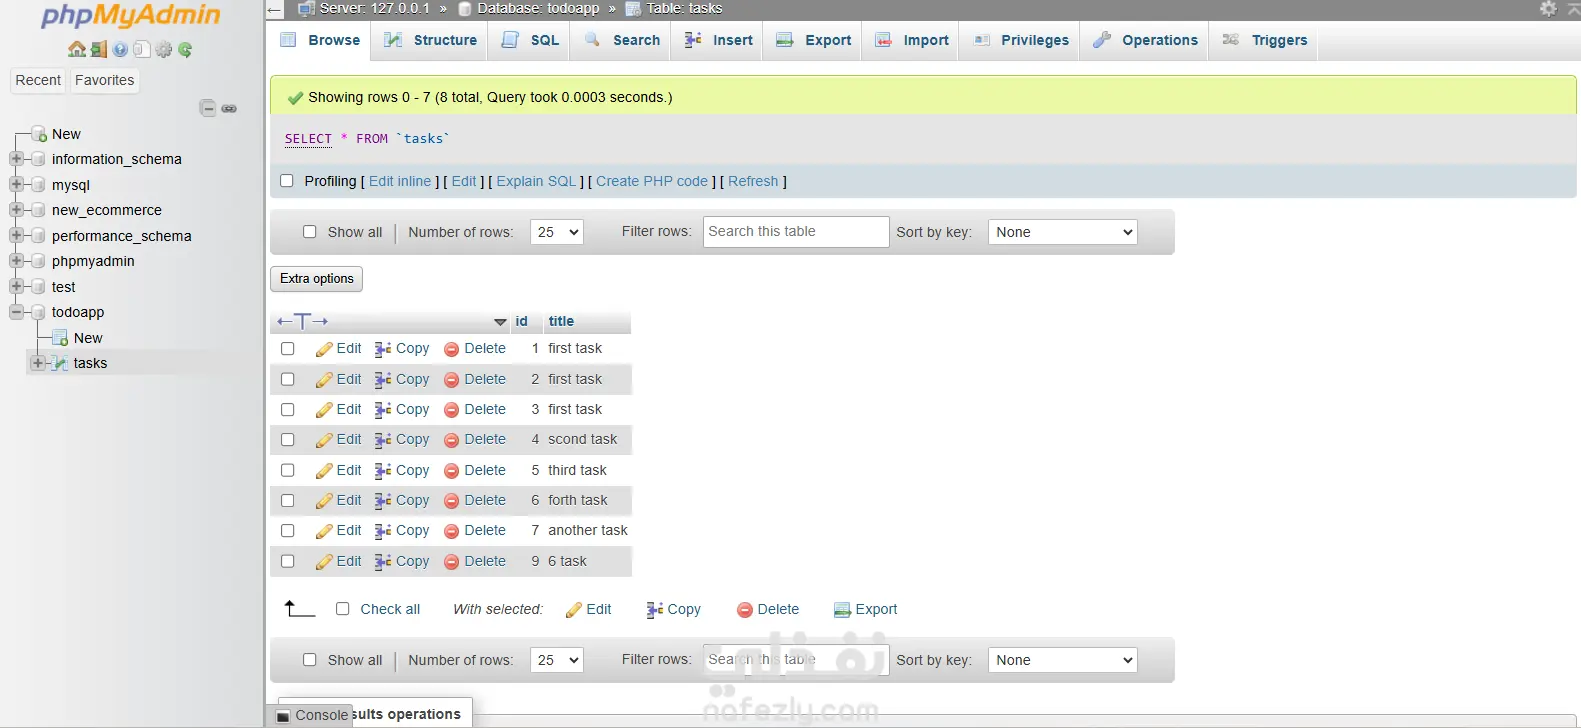
Task: Click the Extra options button
Action: [x=316, y=279]
